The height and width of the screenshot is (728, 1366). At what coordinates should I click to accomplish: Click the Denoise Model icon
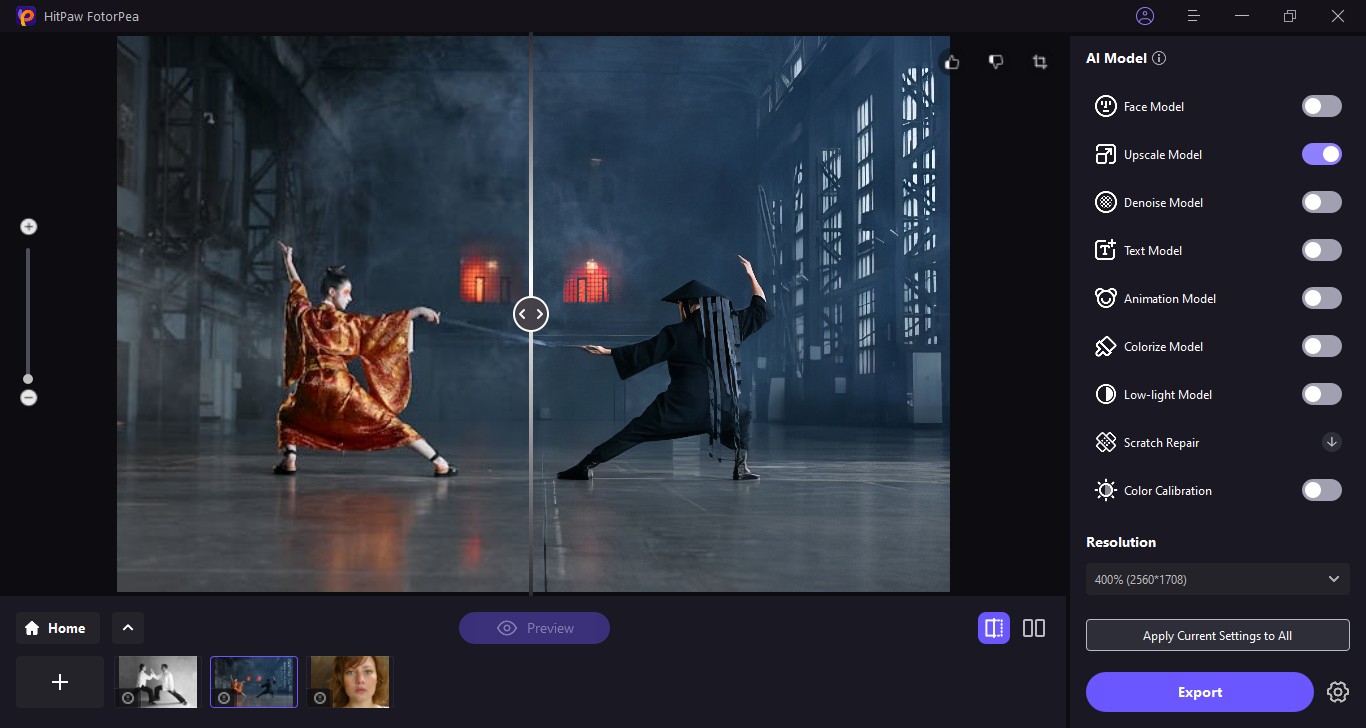(x=1105, y=202)
